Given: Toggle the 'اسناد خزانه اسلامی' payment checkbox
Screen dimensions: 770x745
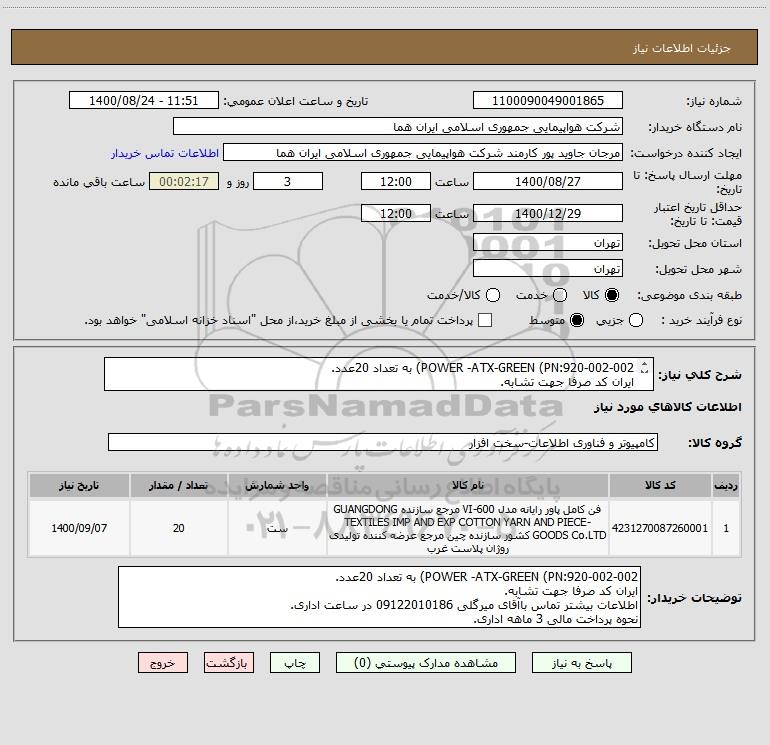Looking at the screenshot, I should click(485, 320).
